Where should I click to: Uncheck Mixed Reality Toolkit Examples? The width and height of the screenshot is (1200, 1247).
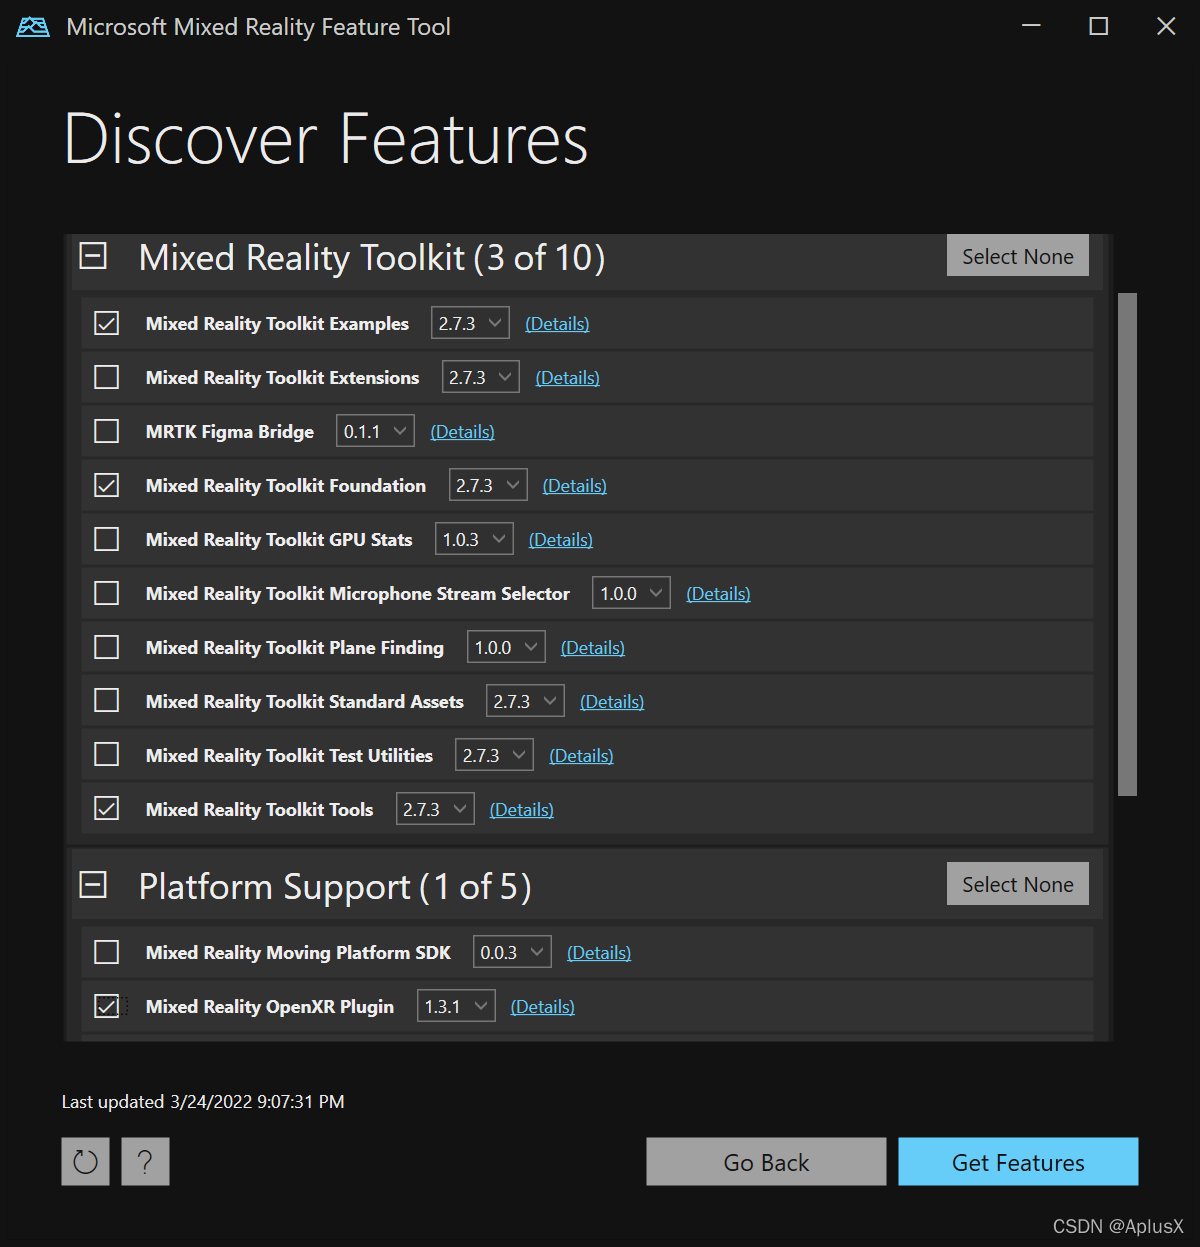[106, 322]
